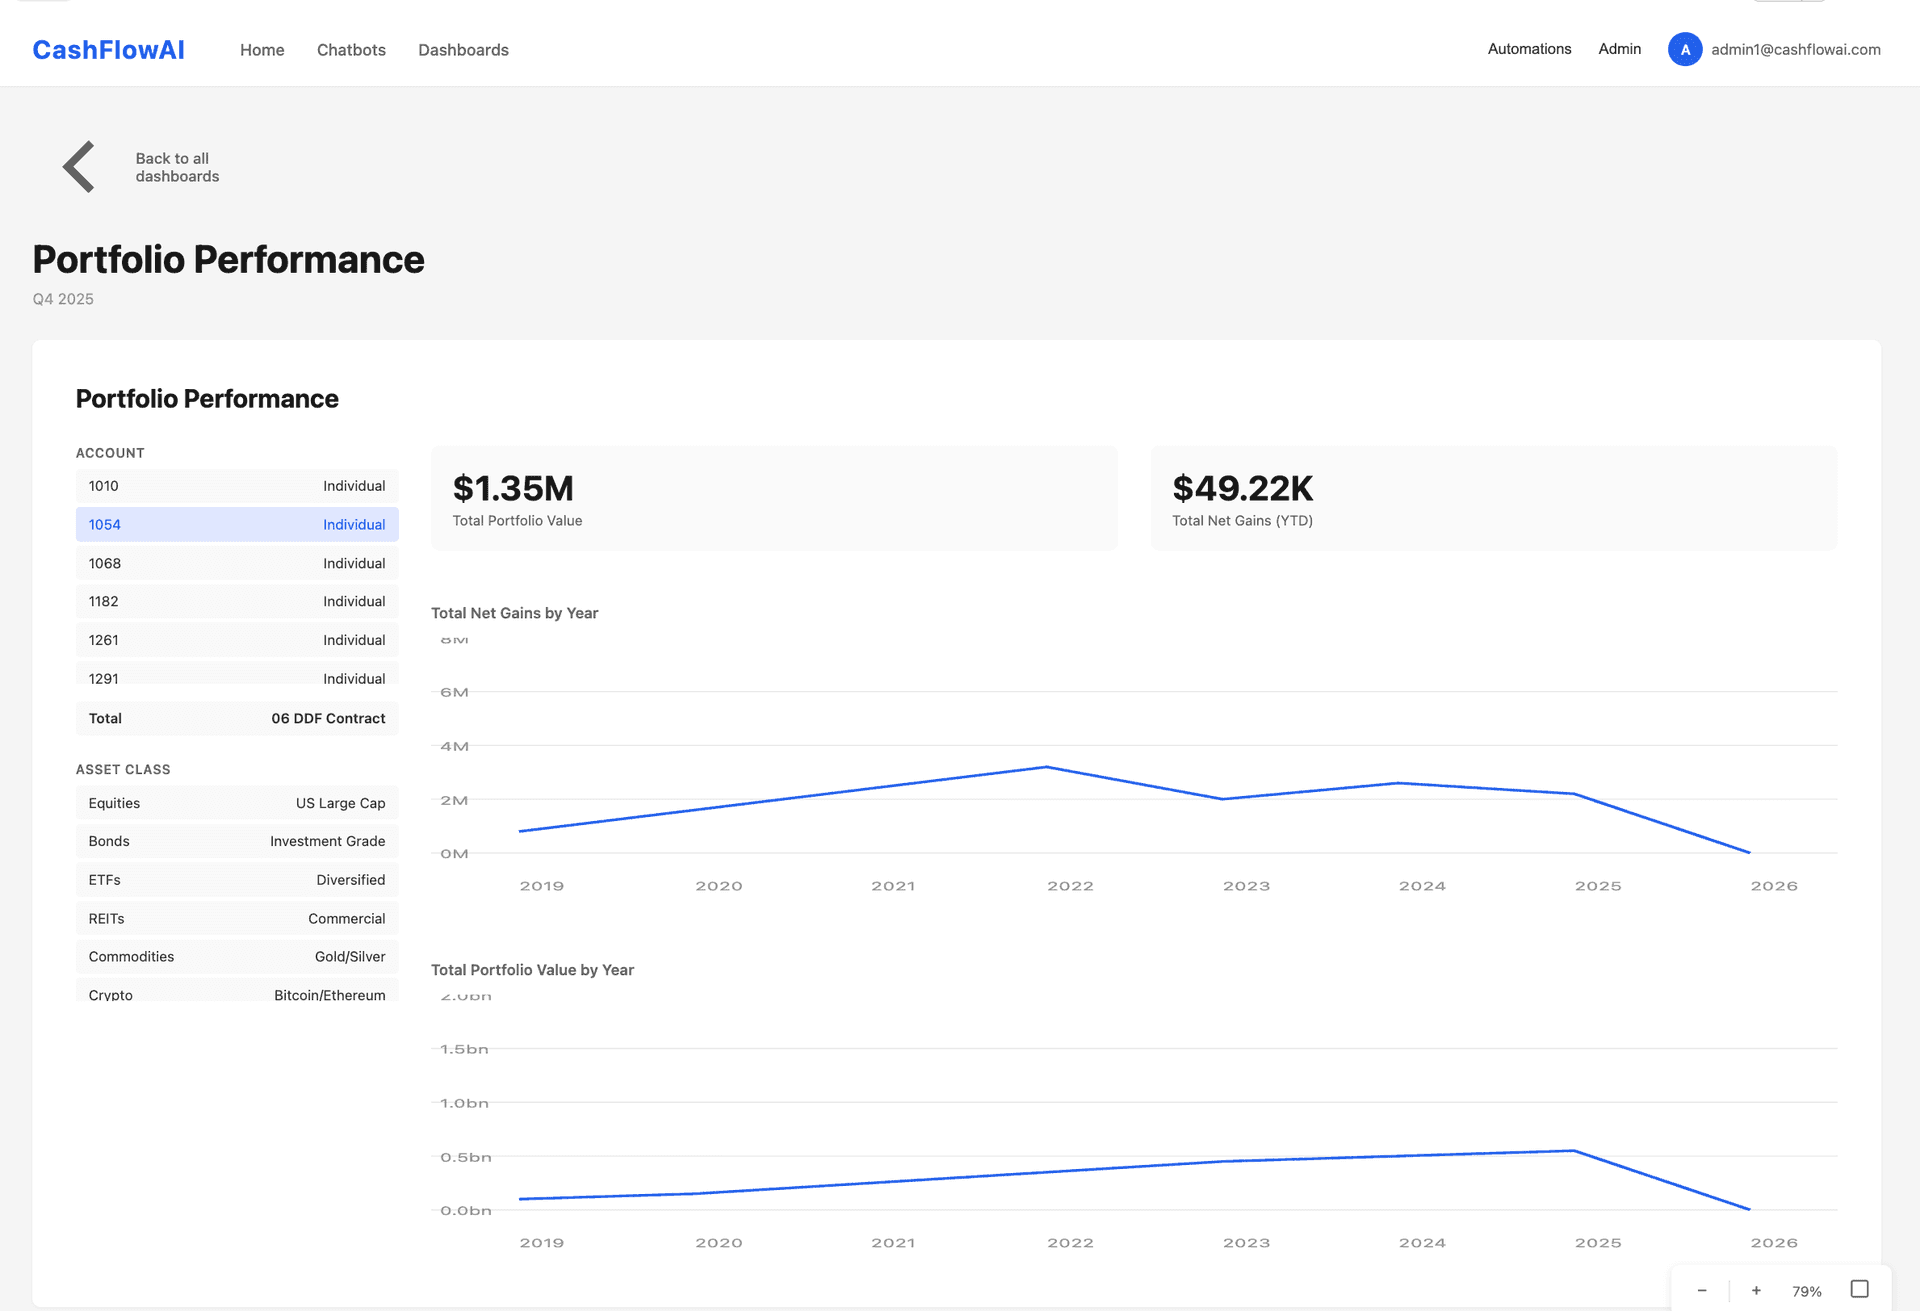Screen dimensions: 1920x1311
Task: Click the zoom in plus icon
Action: point(1755,1291)
